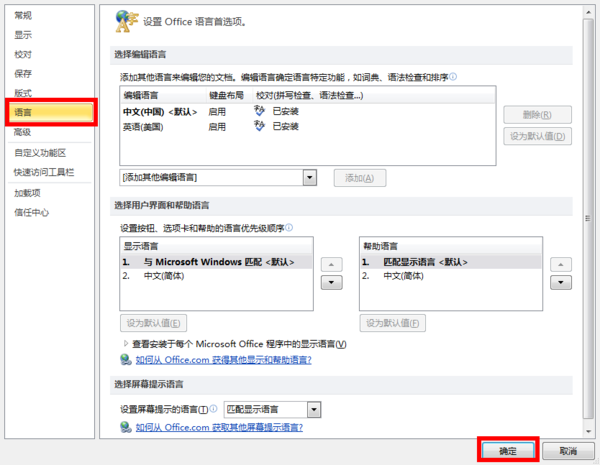Open link 如何从 Office.com 获得其他显示和帮助语言
Viewport: 600px width, 465px height.
[x=223, y=360]
